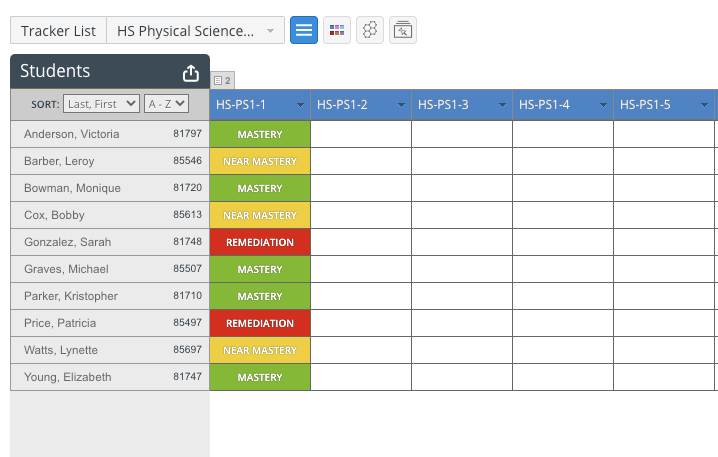Click Michael Graves's MASTERY cell
718x457 pixels.
(260, 269)
